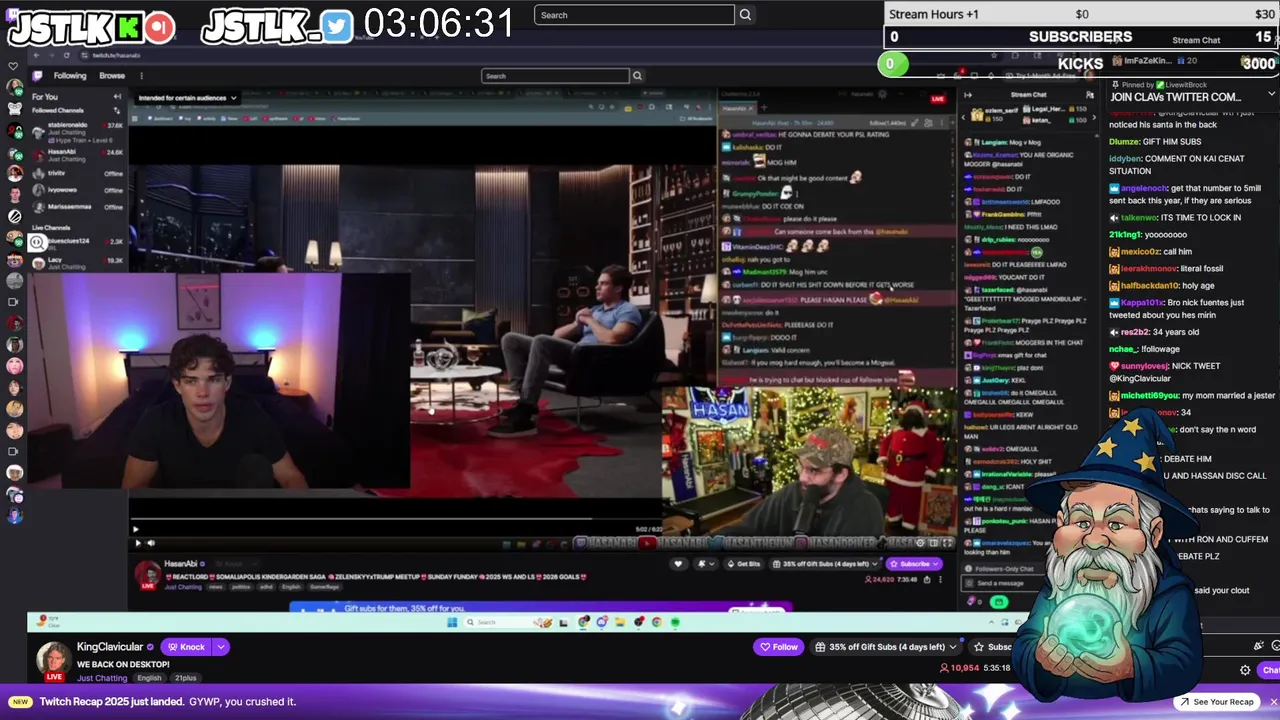The width and height of the screenshot is (1280, 720).
Task: Open more options dots under HasanAbi Subscribe
Action: pos(940,579)
